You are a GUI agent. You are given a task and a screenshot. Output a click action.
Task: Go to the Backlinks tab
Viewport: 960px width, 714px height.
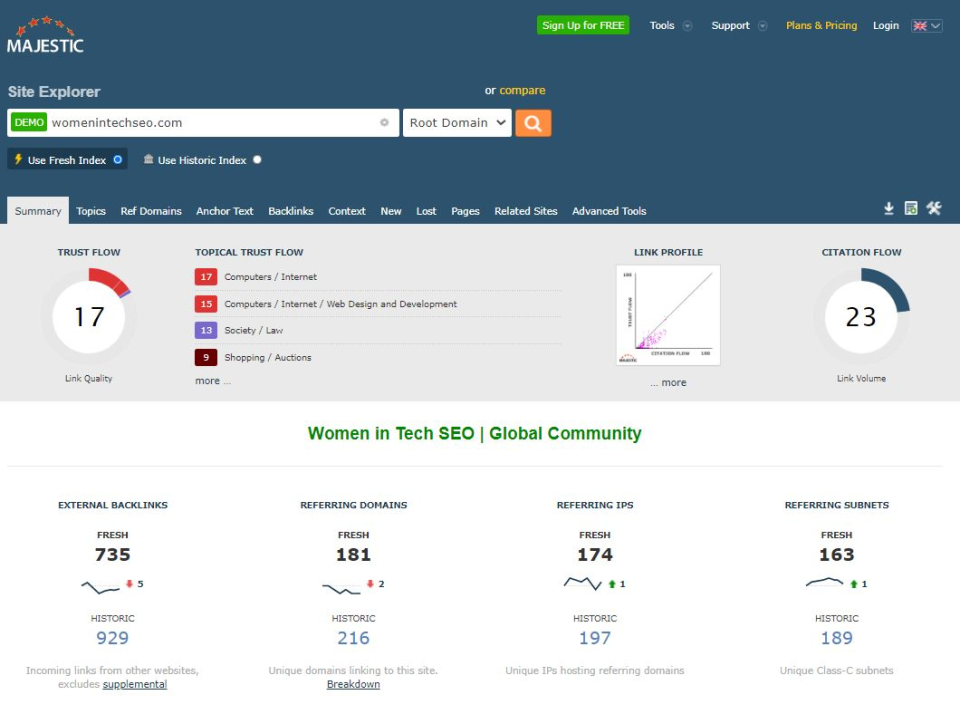[291, 211]
